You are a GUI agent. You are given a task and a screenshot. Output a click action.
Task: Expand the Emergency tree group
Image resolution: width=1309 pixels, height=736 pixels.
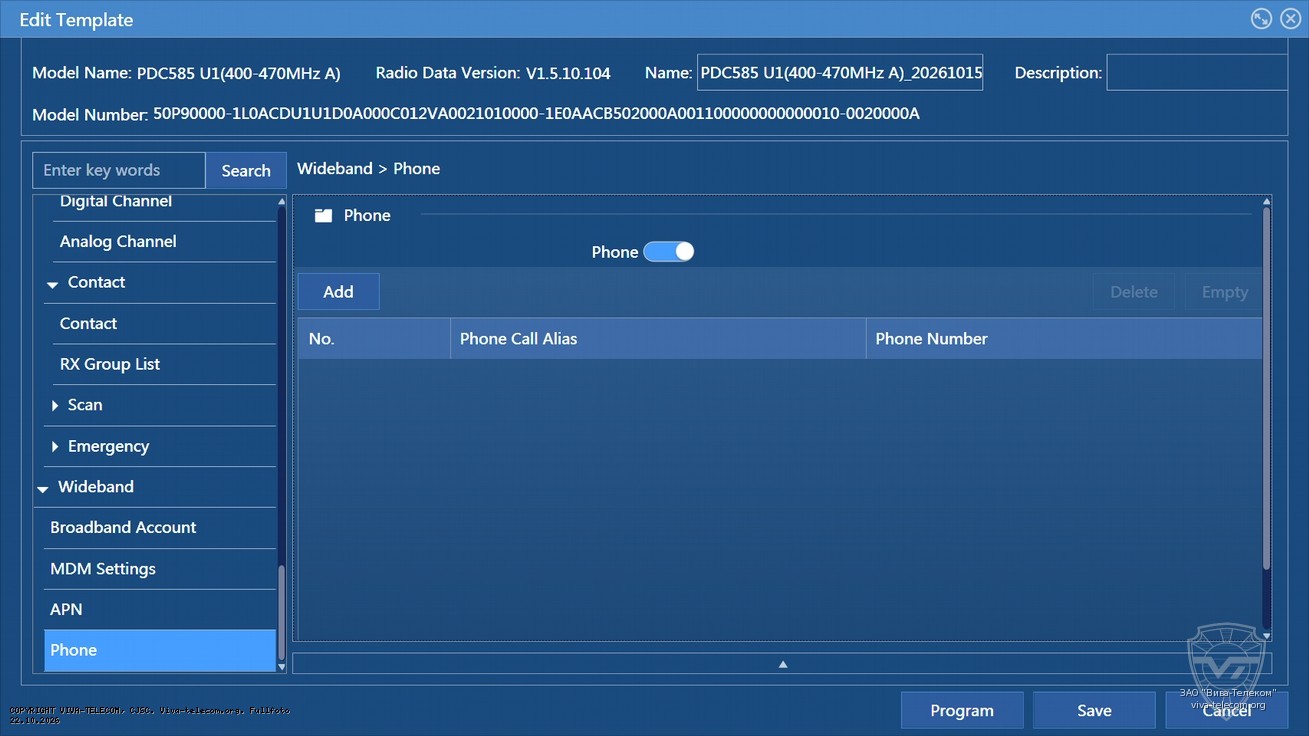[x=55, y=446]
